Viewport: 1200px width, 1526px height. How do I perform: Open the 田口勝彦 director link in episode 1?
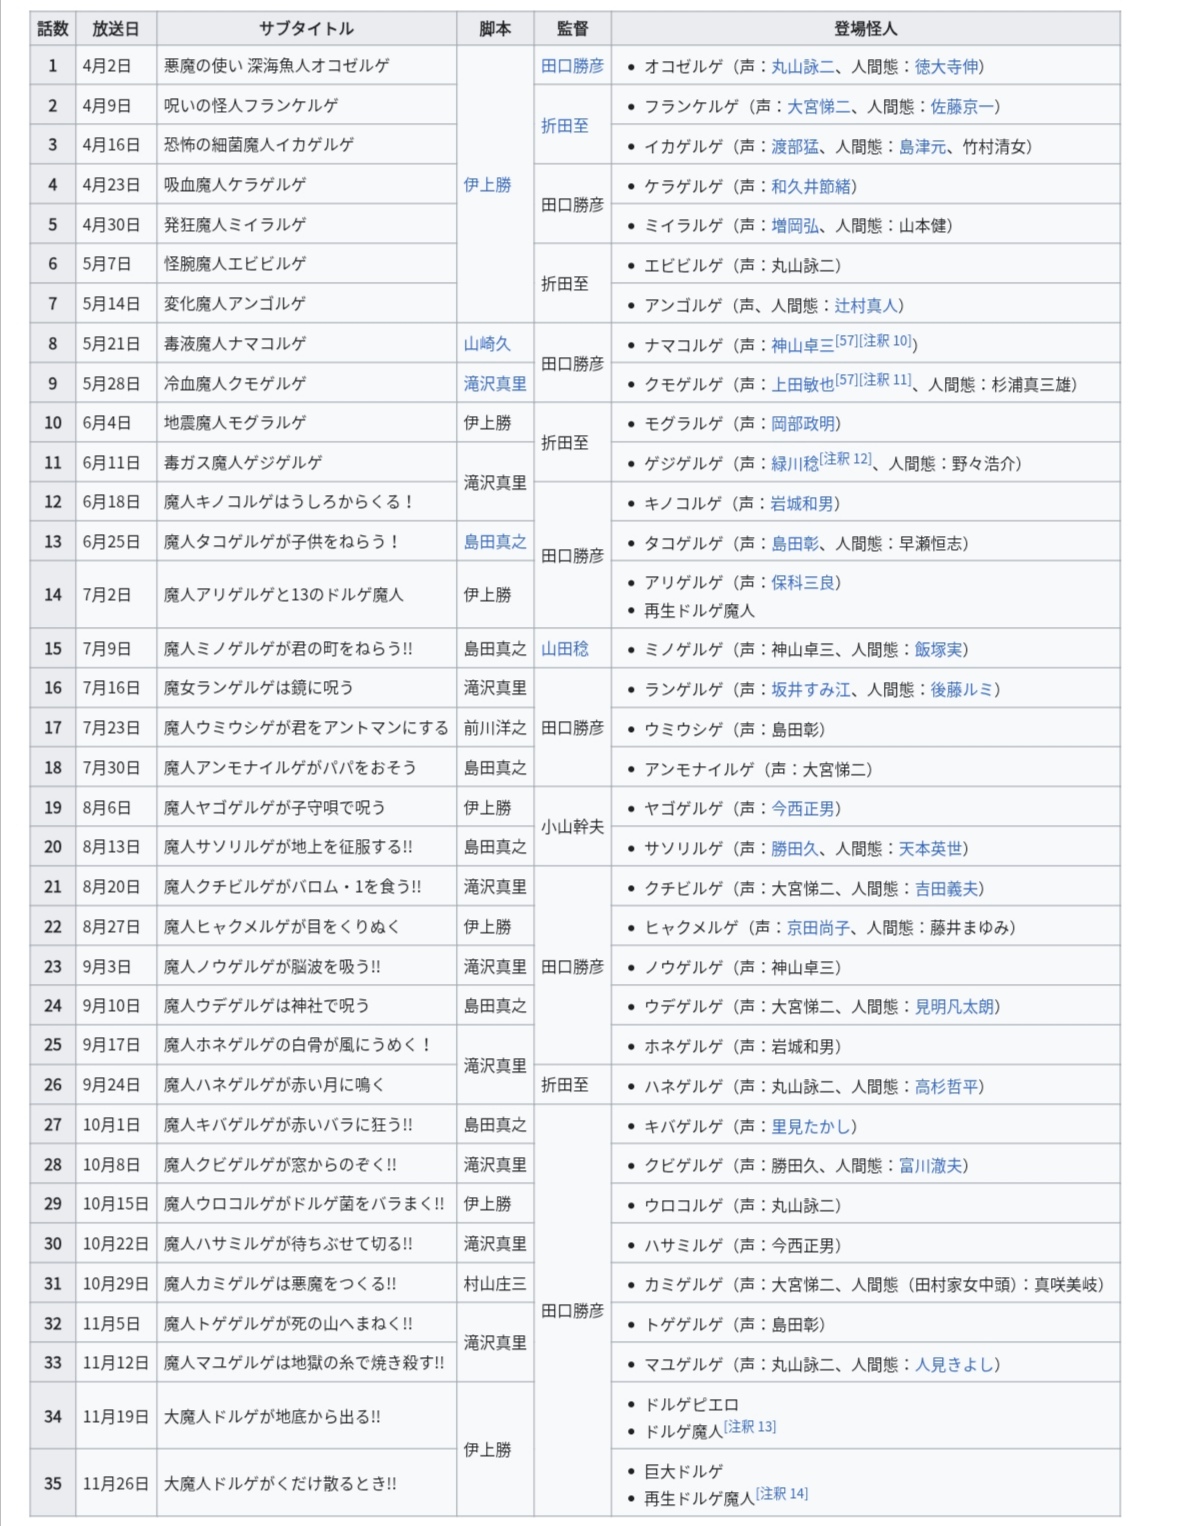click(572, 66)
